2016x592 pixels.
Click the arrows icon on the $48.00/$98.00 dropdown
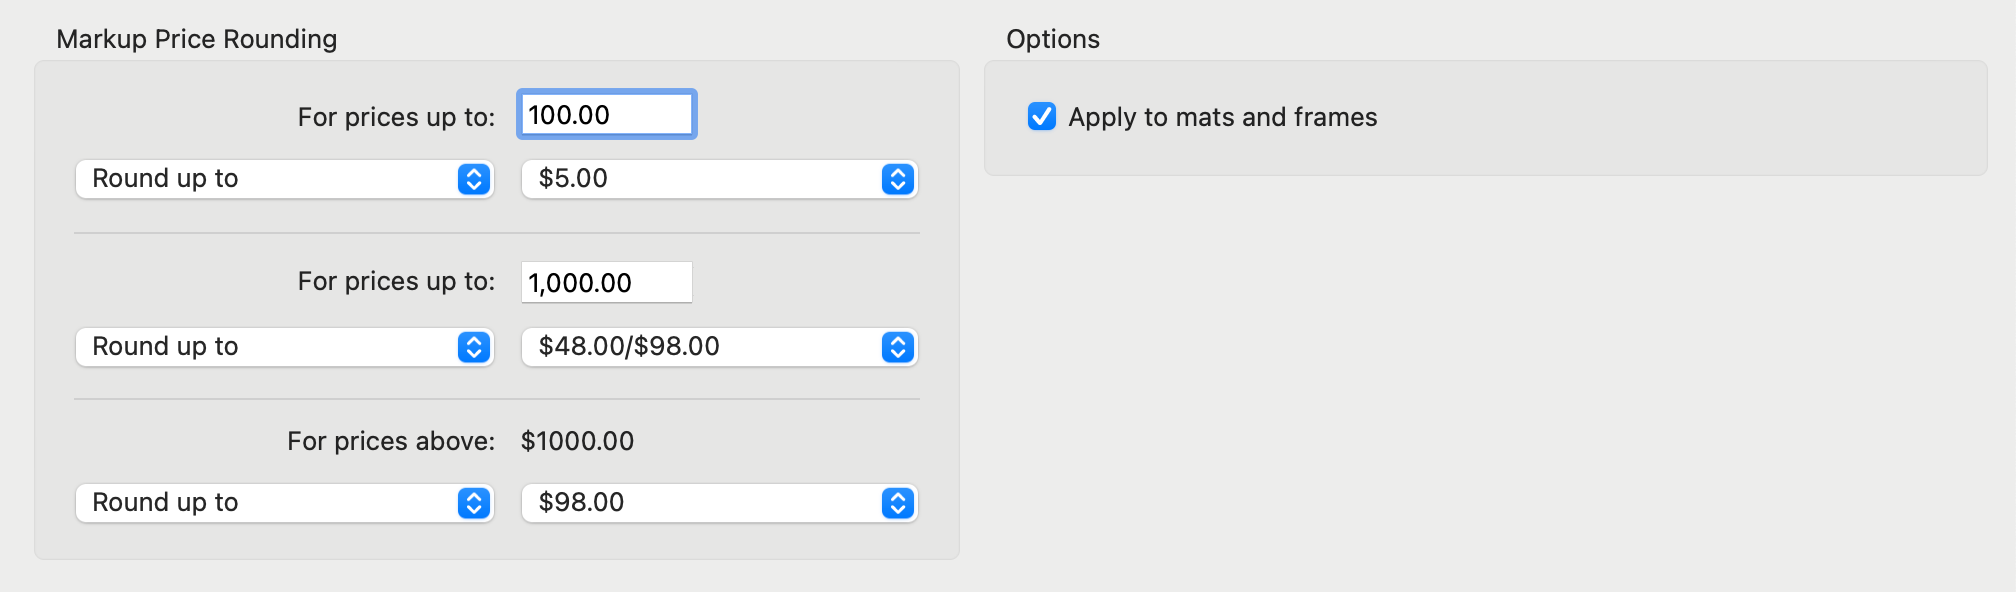[x=898, y=347]
